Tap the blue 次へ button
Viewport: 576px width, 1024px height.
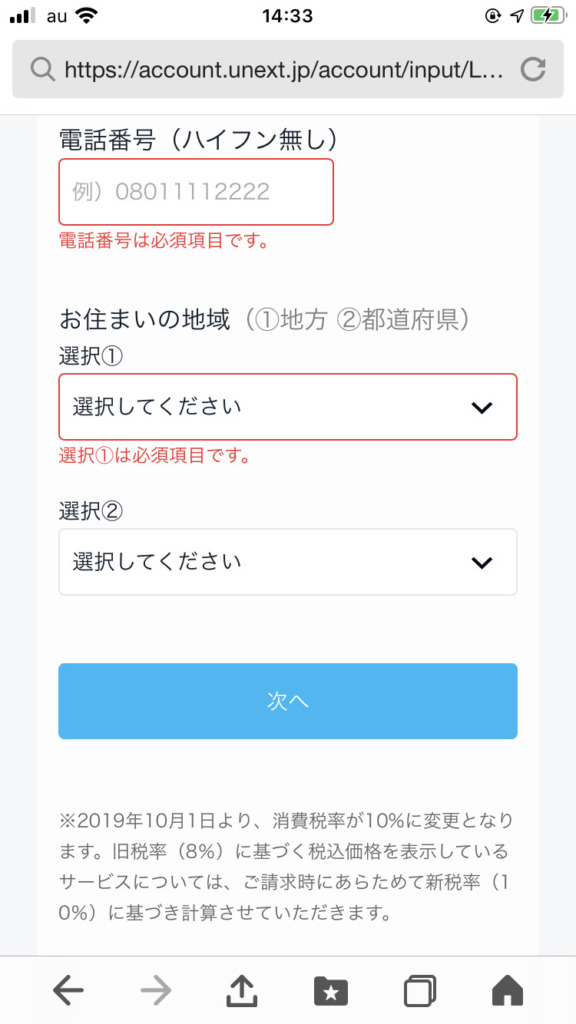point(288,701)
